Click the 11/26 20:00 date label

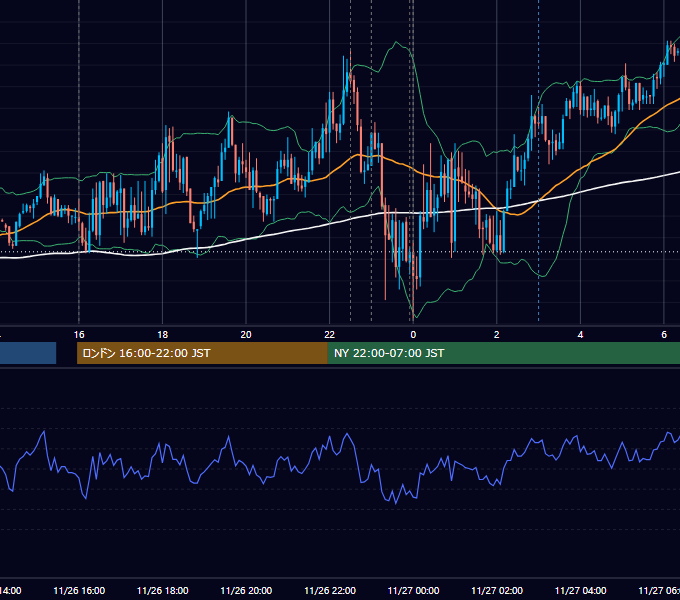(x=246, y=591)
